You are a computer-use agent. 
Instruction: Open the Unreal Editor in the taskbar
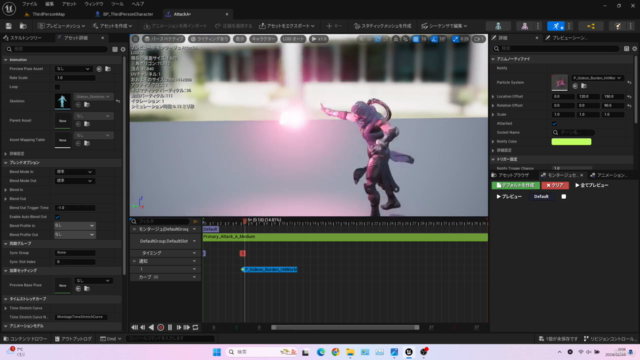point(409,352)
